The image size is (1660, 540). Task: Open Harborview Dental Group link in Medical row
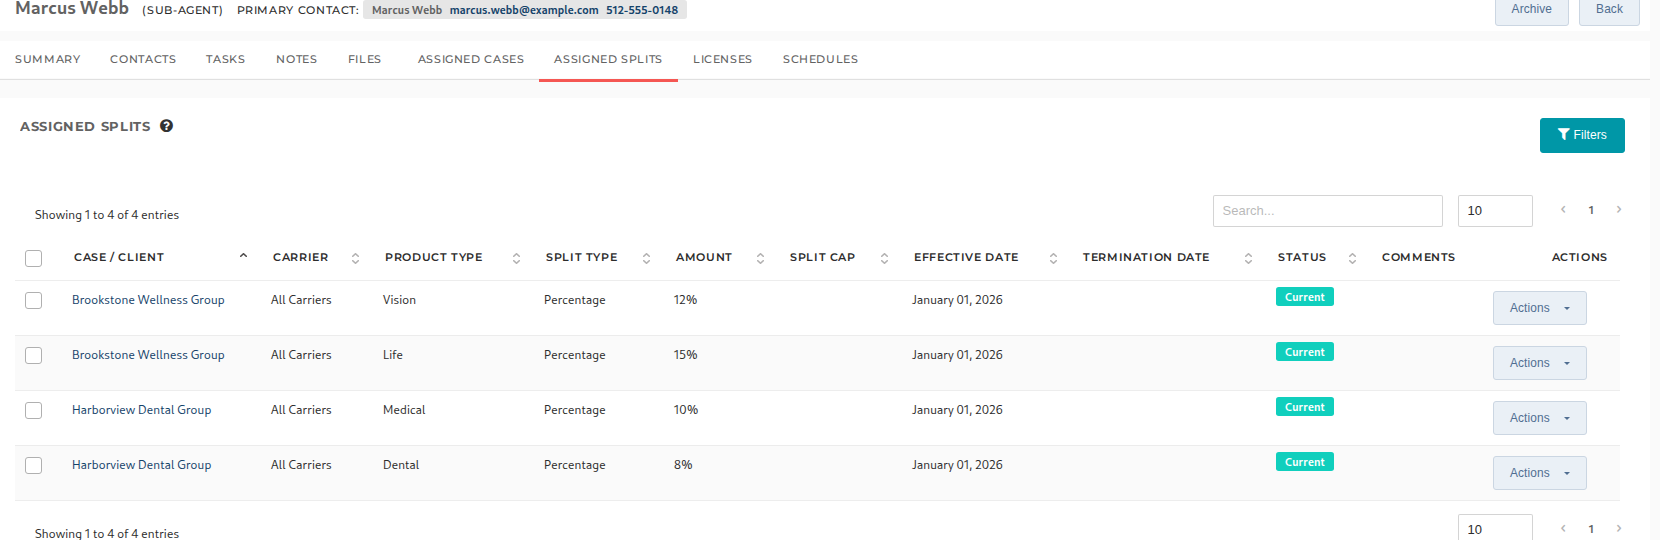[142, 410]
